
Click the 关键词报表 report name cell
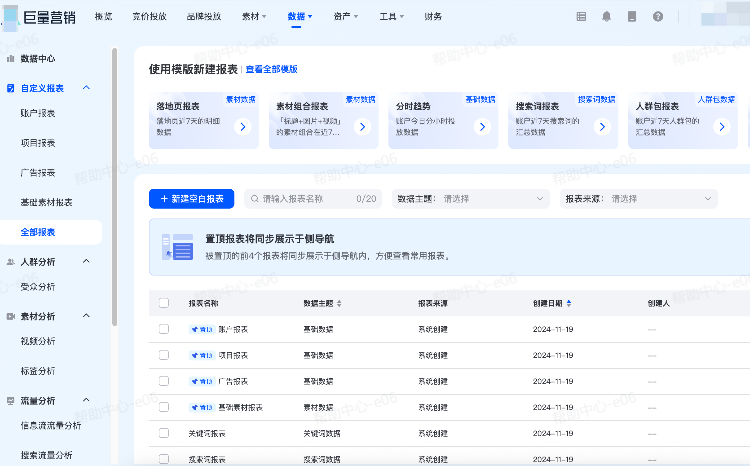pyautogui.click(x=207, y=433)
